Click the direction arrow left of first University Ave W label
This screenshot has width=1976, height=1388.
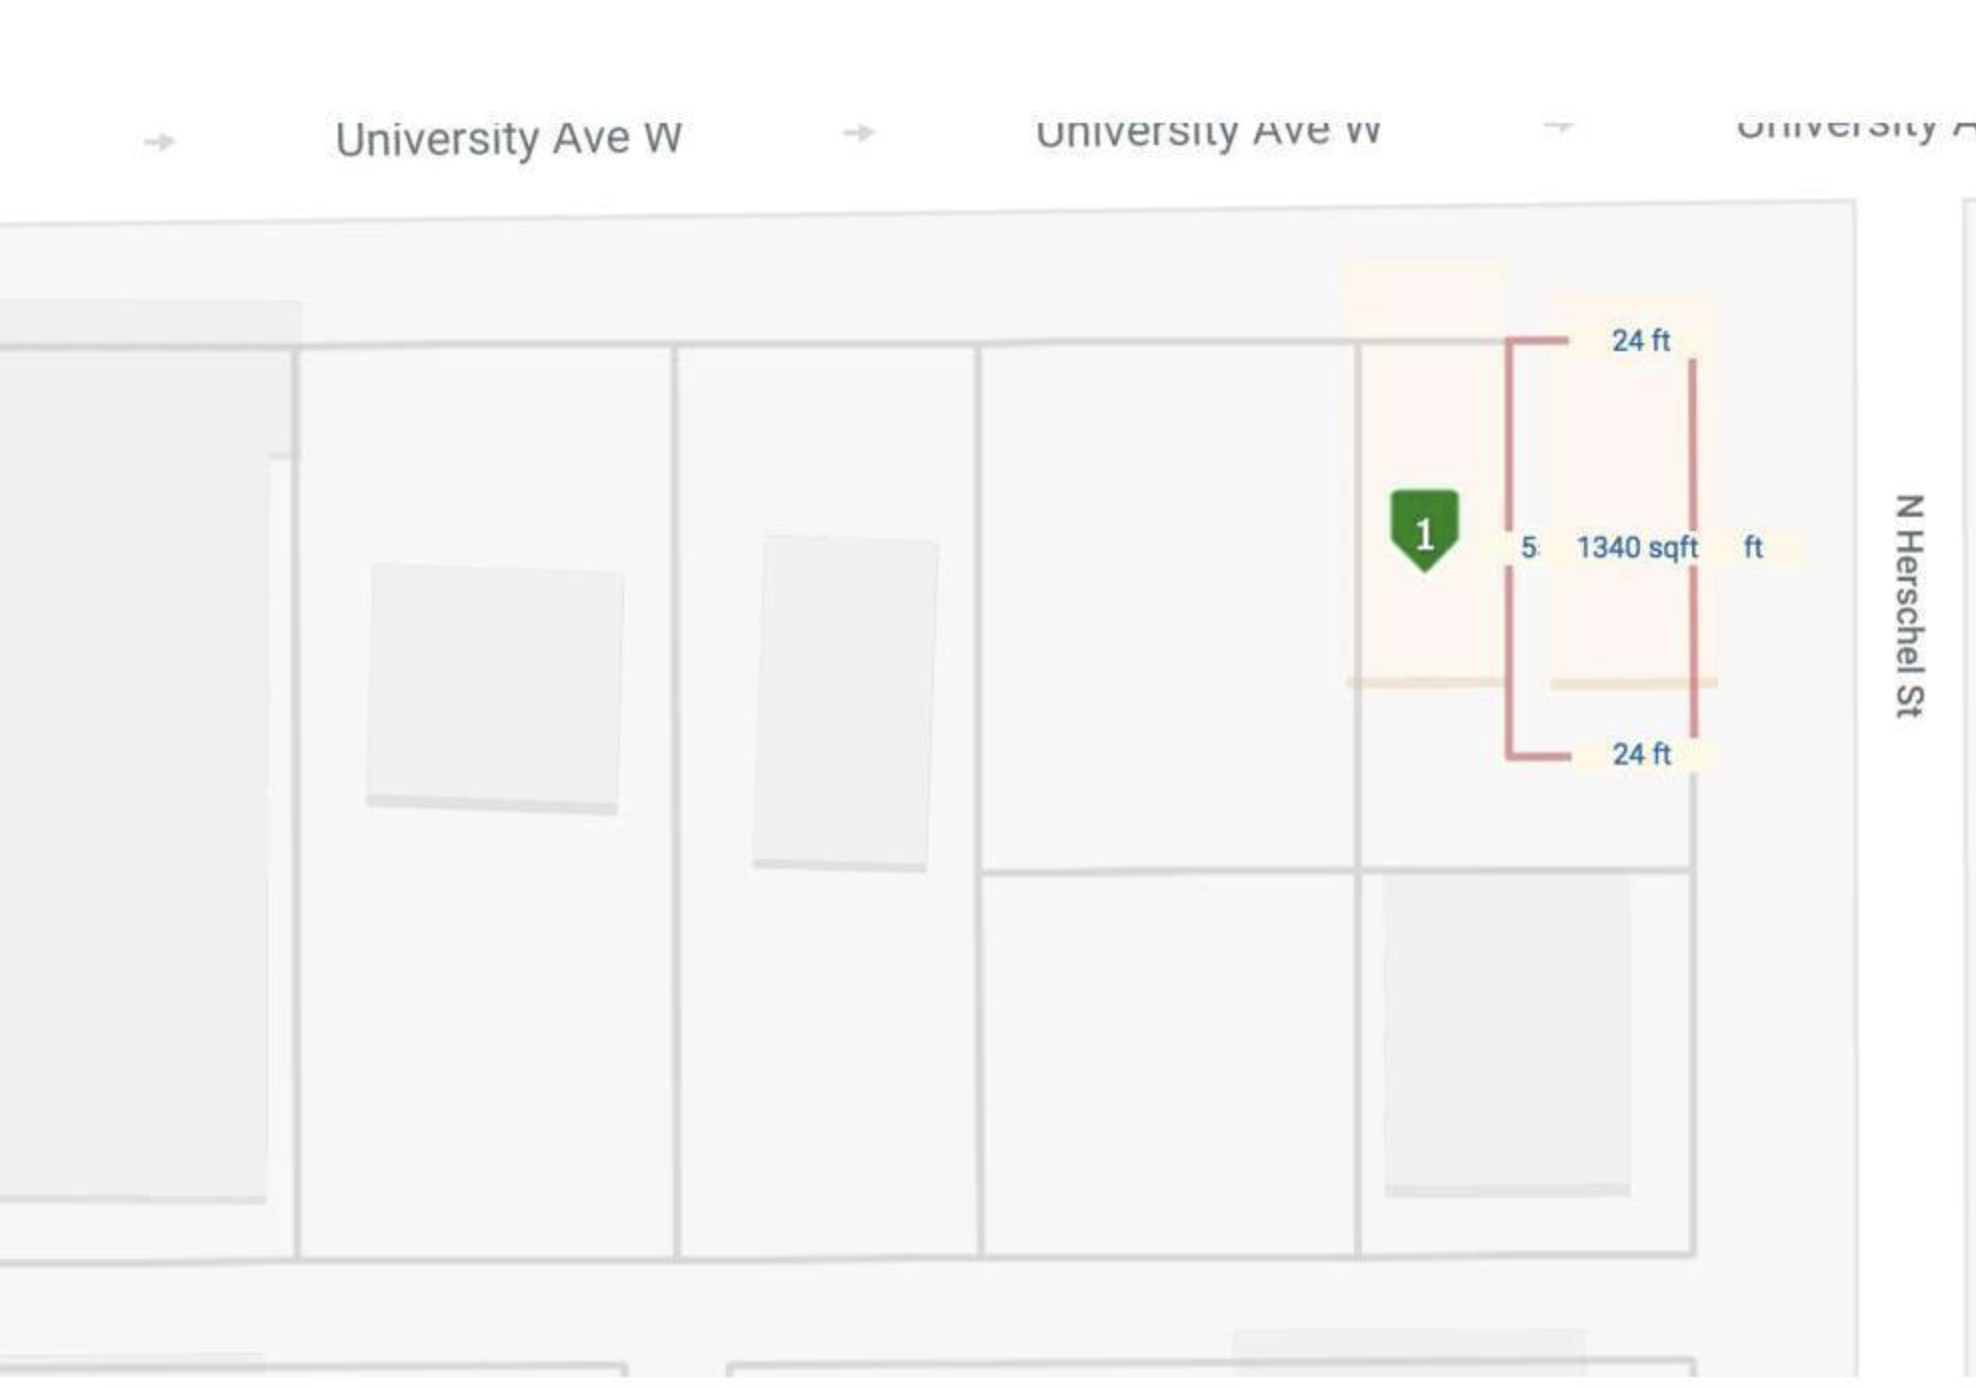point(160,142)
